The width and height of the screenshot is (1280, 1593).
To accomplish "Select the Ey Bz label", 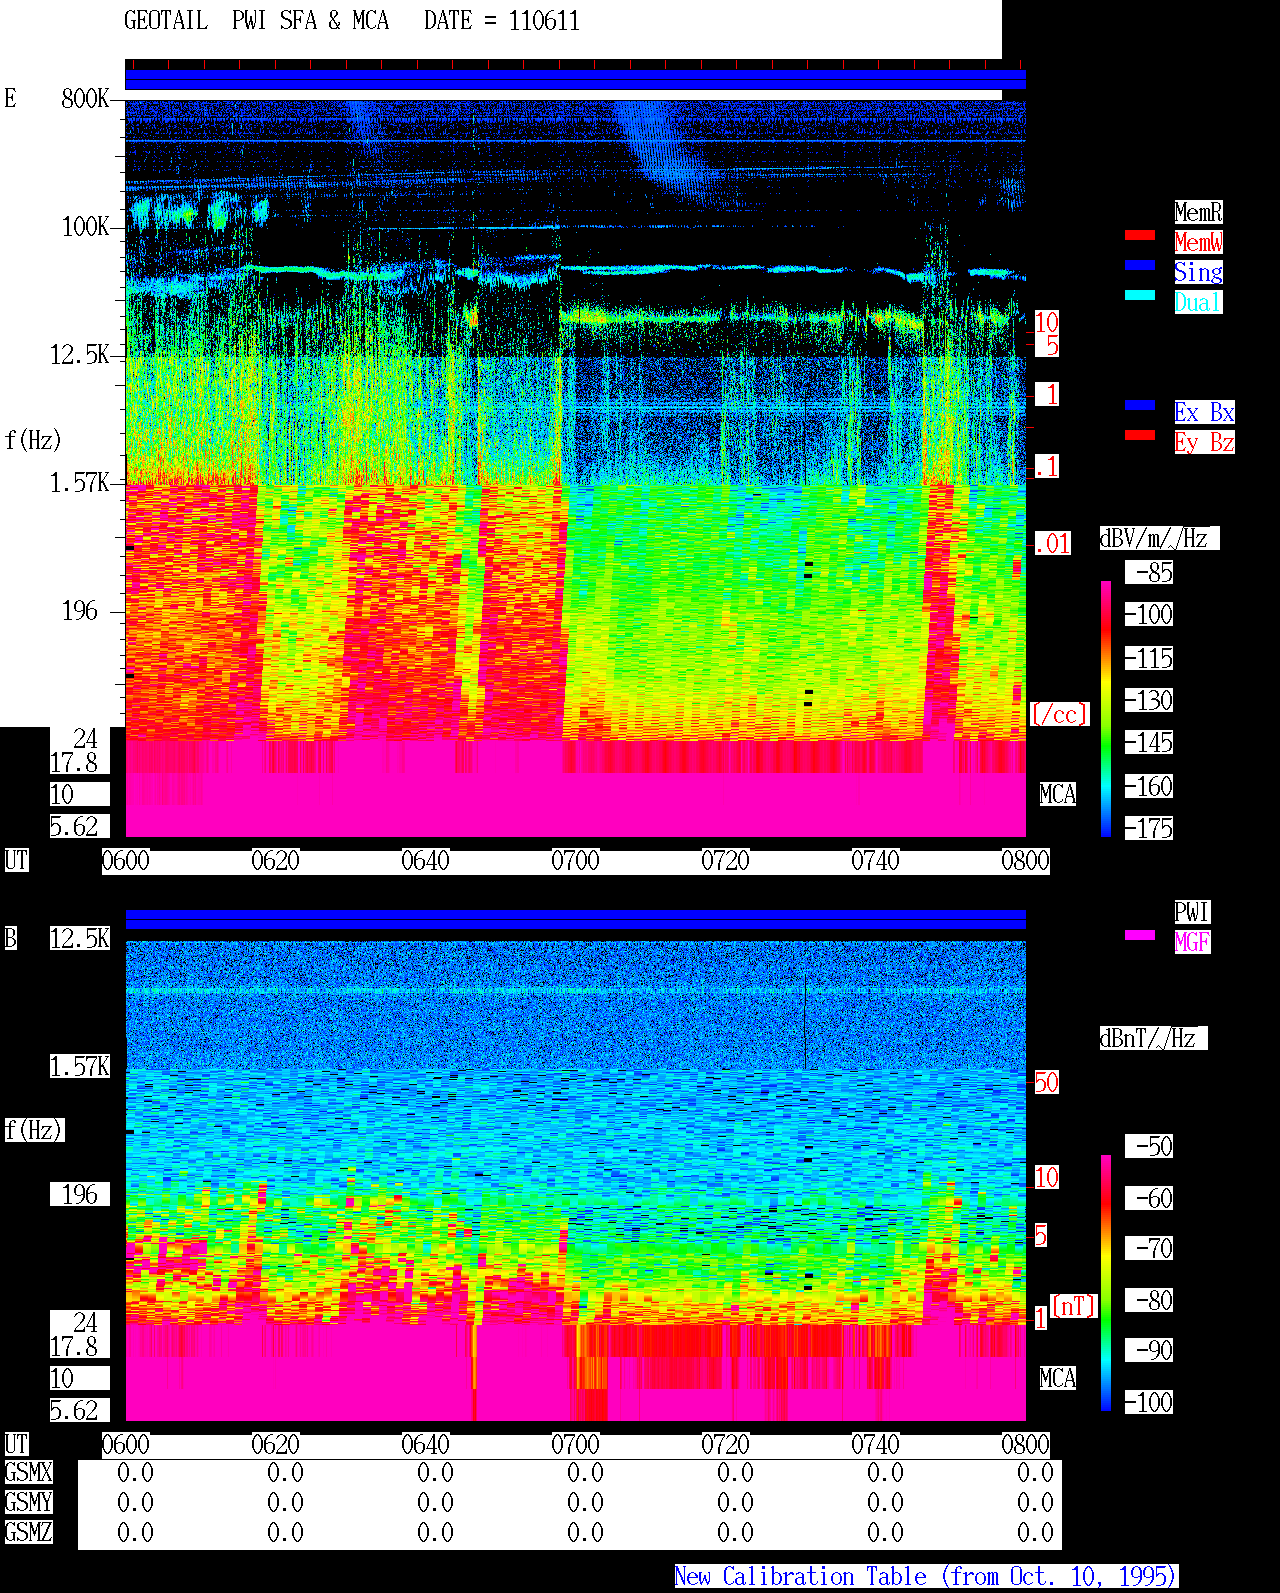I will click(x=1204, y=442).
